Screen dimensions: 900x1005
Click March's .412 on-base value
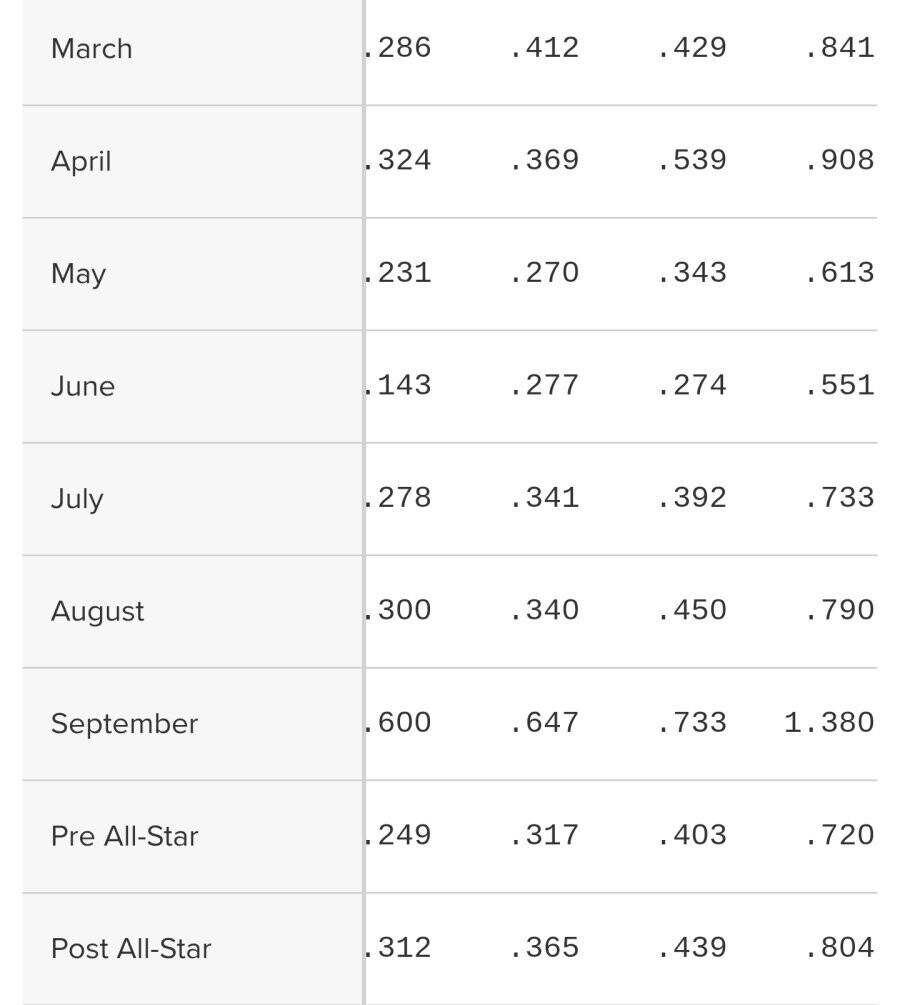[544, 47]
